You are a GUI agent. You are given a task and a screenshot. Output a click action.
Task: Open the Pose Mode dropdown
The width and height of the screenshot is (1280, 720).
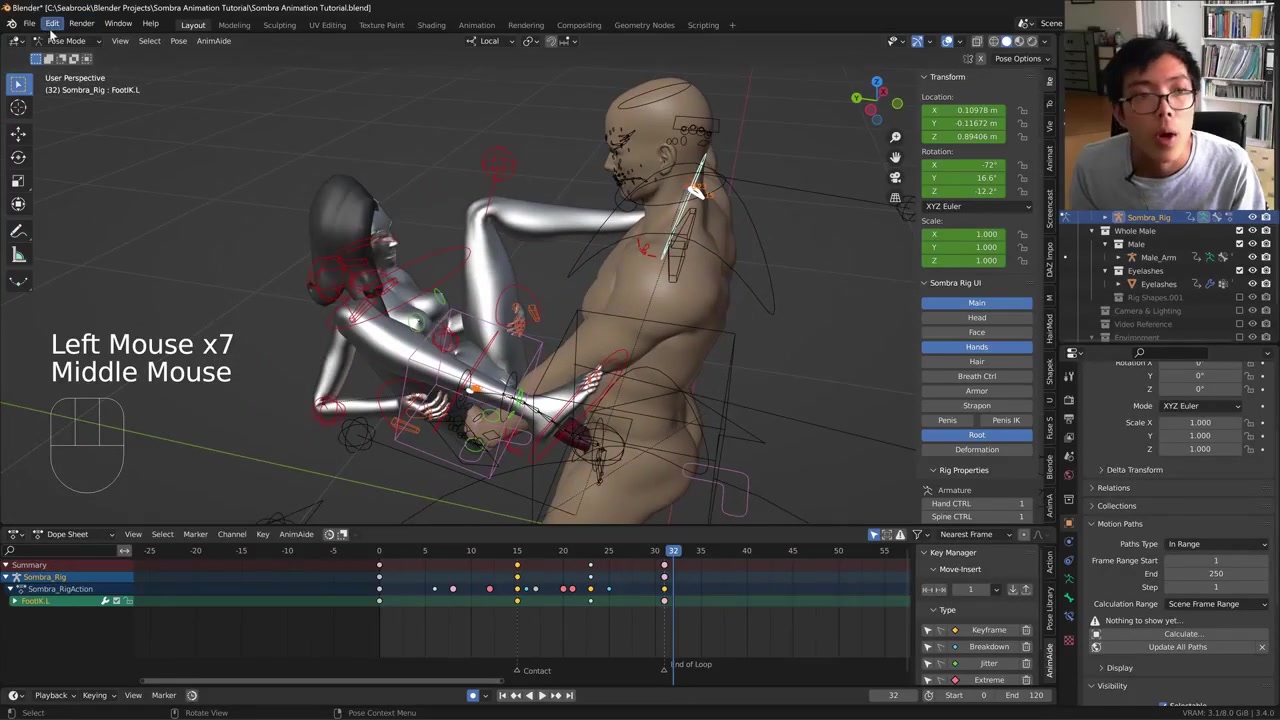66,41
